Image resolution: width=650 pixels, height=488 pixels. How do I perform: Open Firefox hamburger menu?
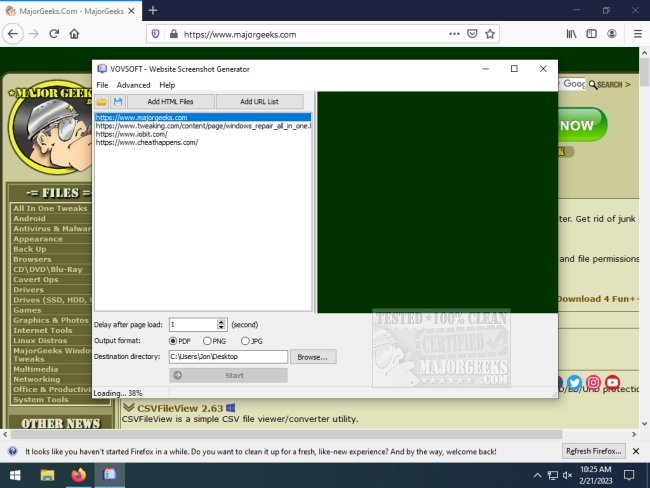pyautogui.click(x=638, y=34)
